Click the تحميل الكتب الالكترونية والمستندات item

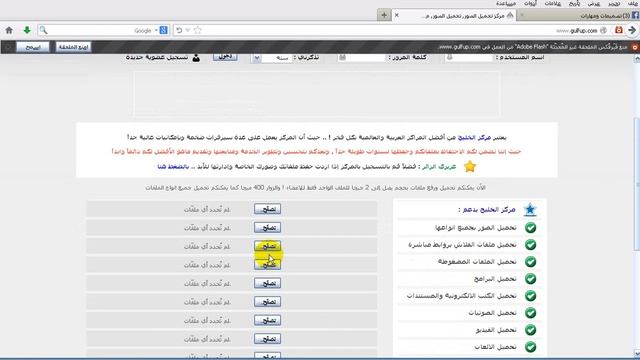pyautogui.click(x=461, y=296)
